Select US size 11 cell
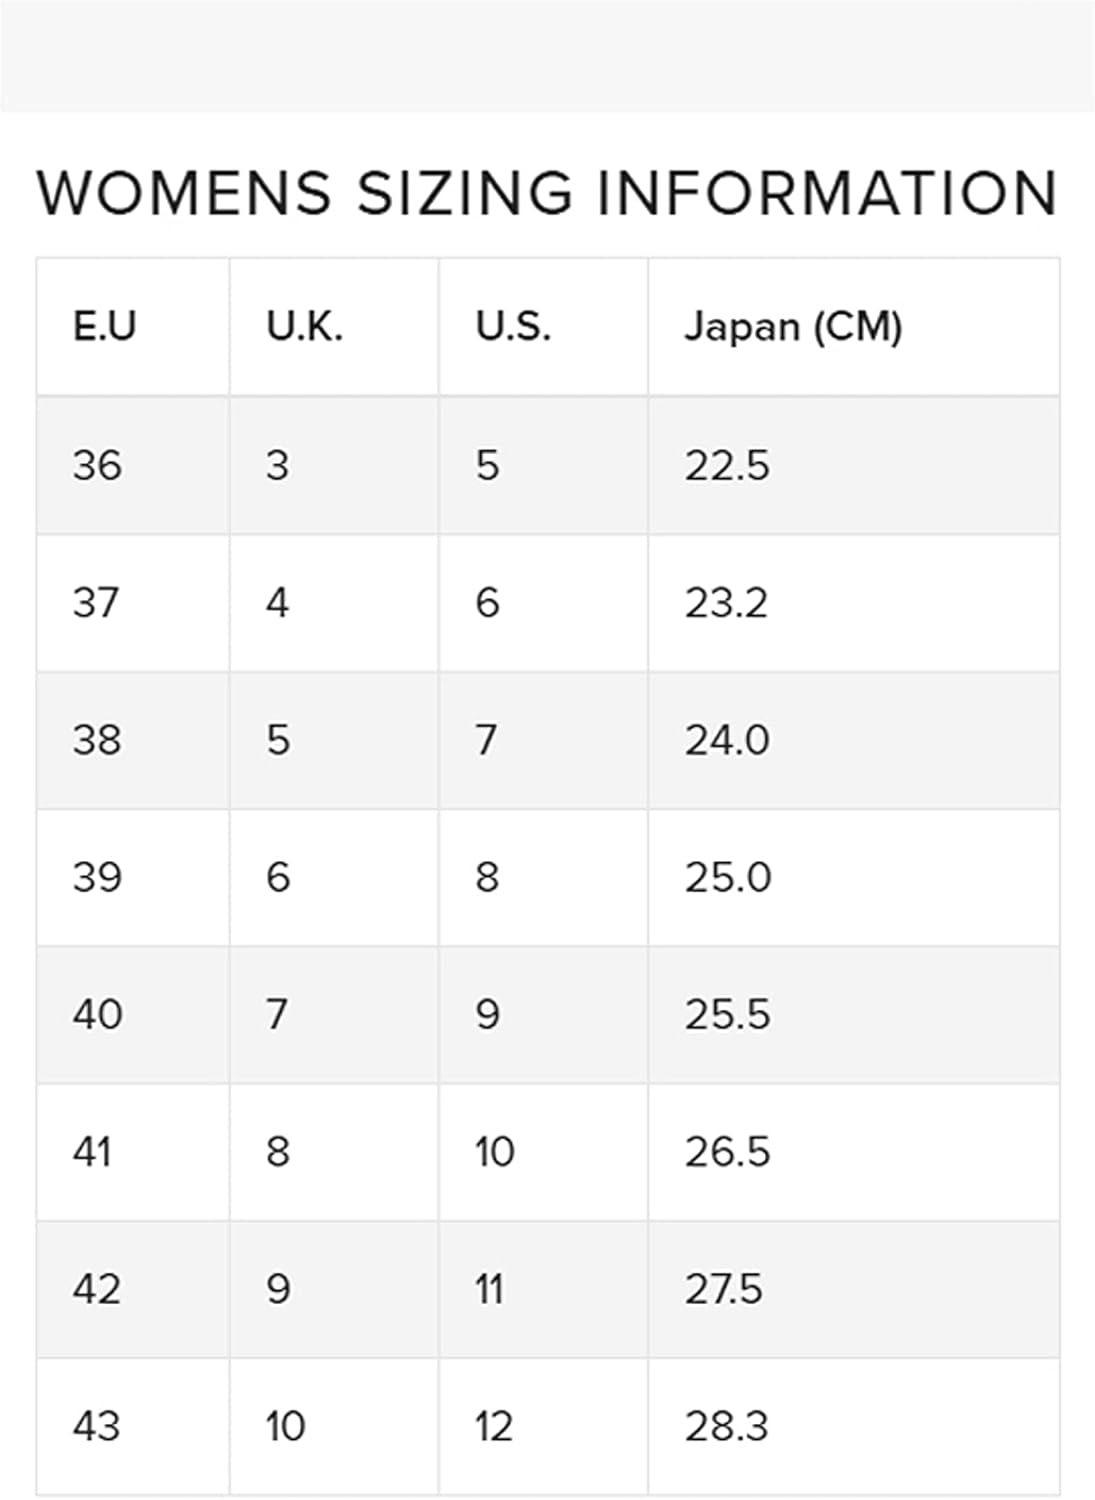1095x1500 pixels. 489,1289
